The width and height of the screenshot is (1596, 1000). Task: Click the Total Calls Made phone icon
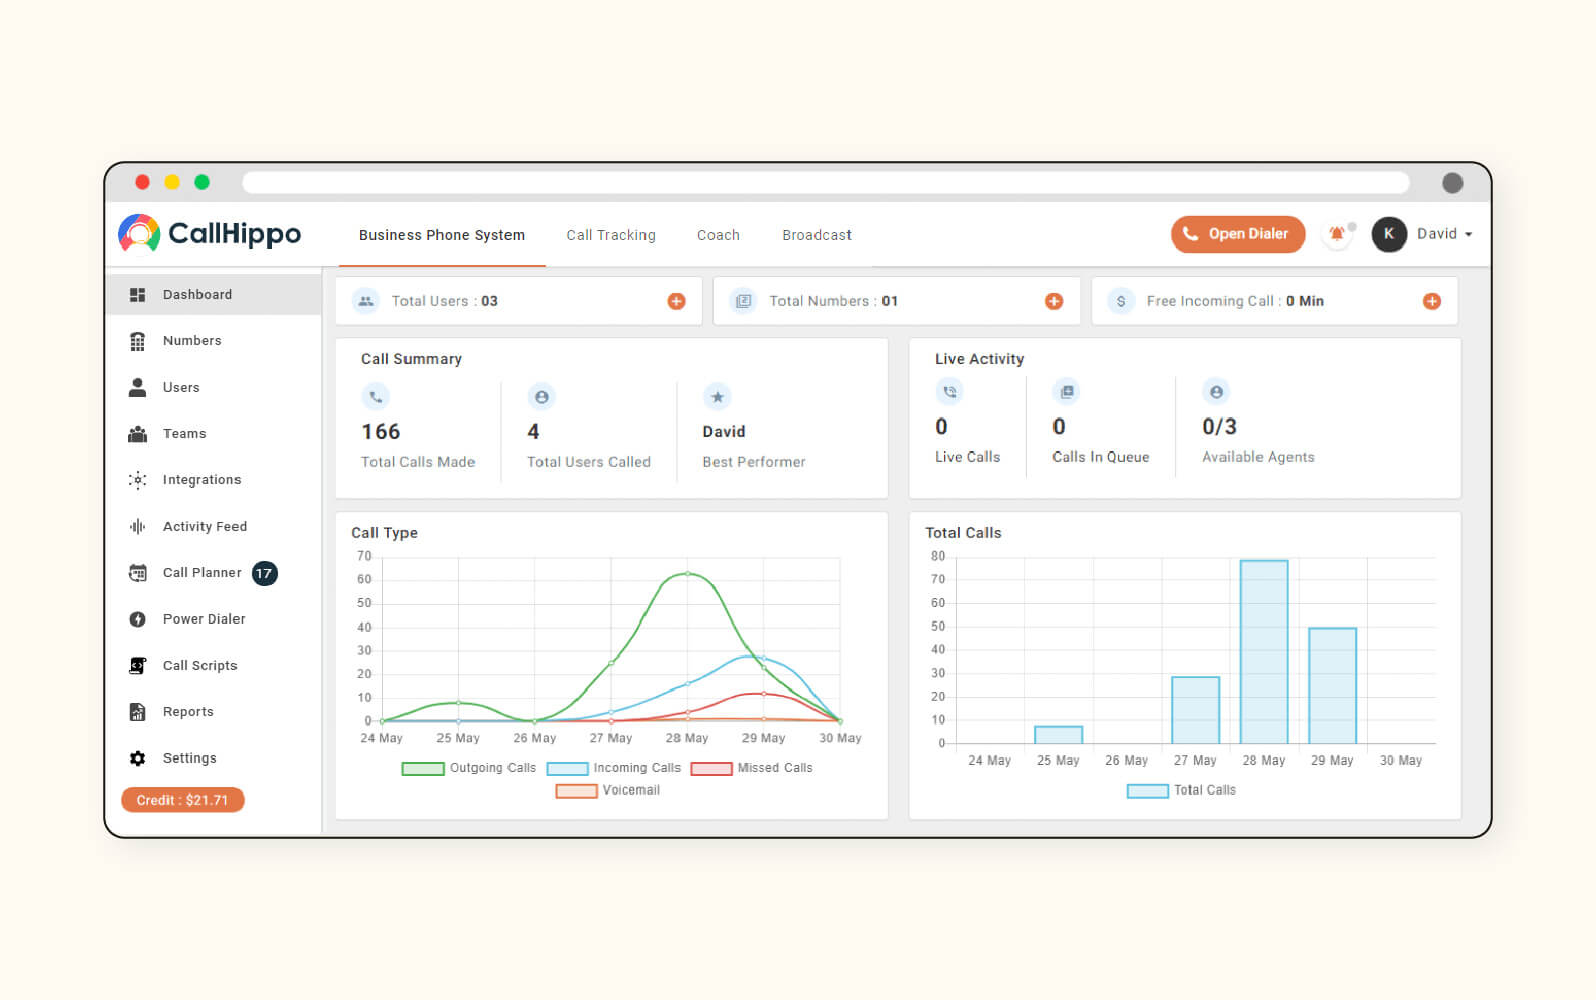click(376, 397)
